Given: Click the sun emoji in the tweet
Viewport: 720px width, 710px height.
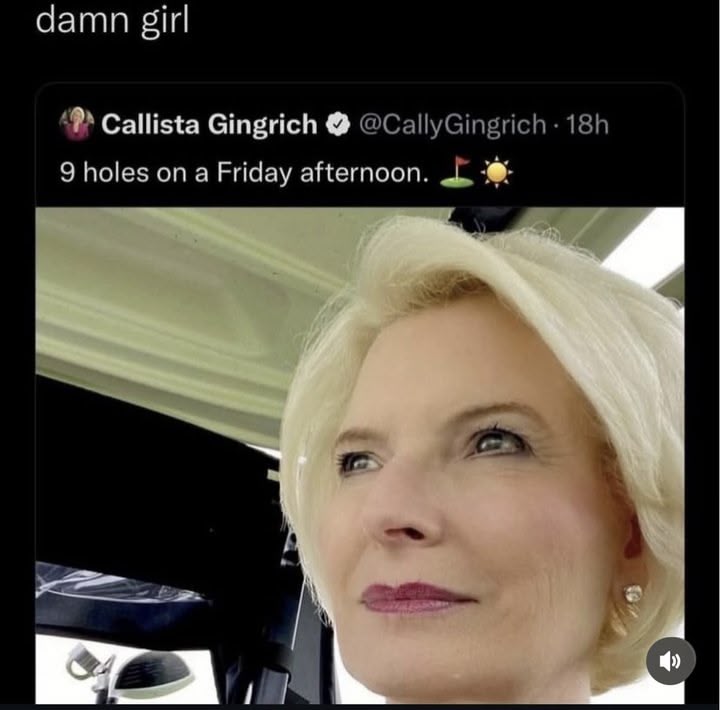Looking at the screenshot, I should 496,173.
